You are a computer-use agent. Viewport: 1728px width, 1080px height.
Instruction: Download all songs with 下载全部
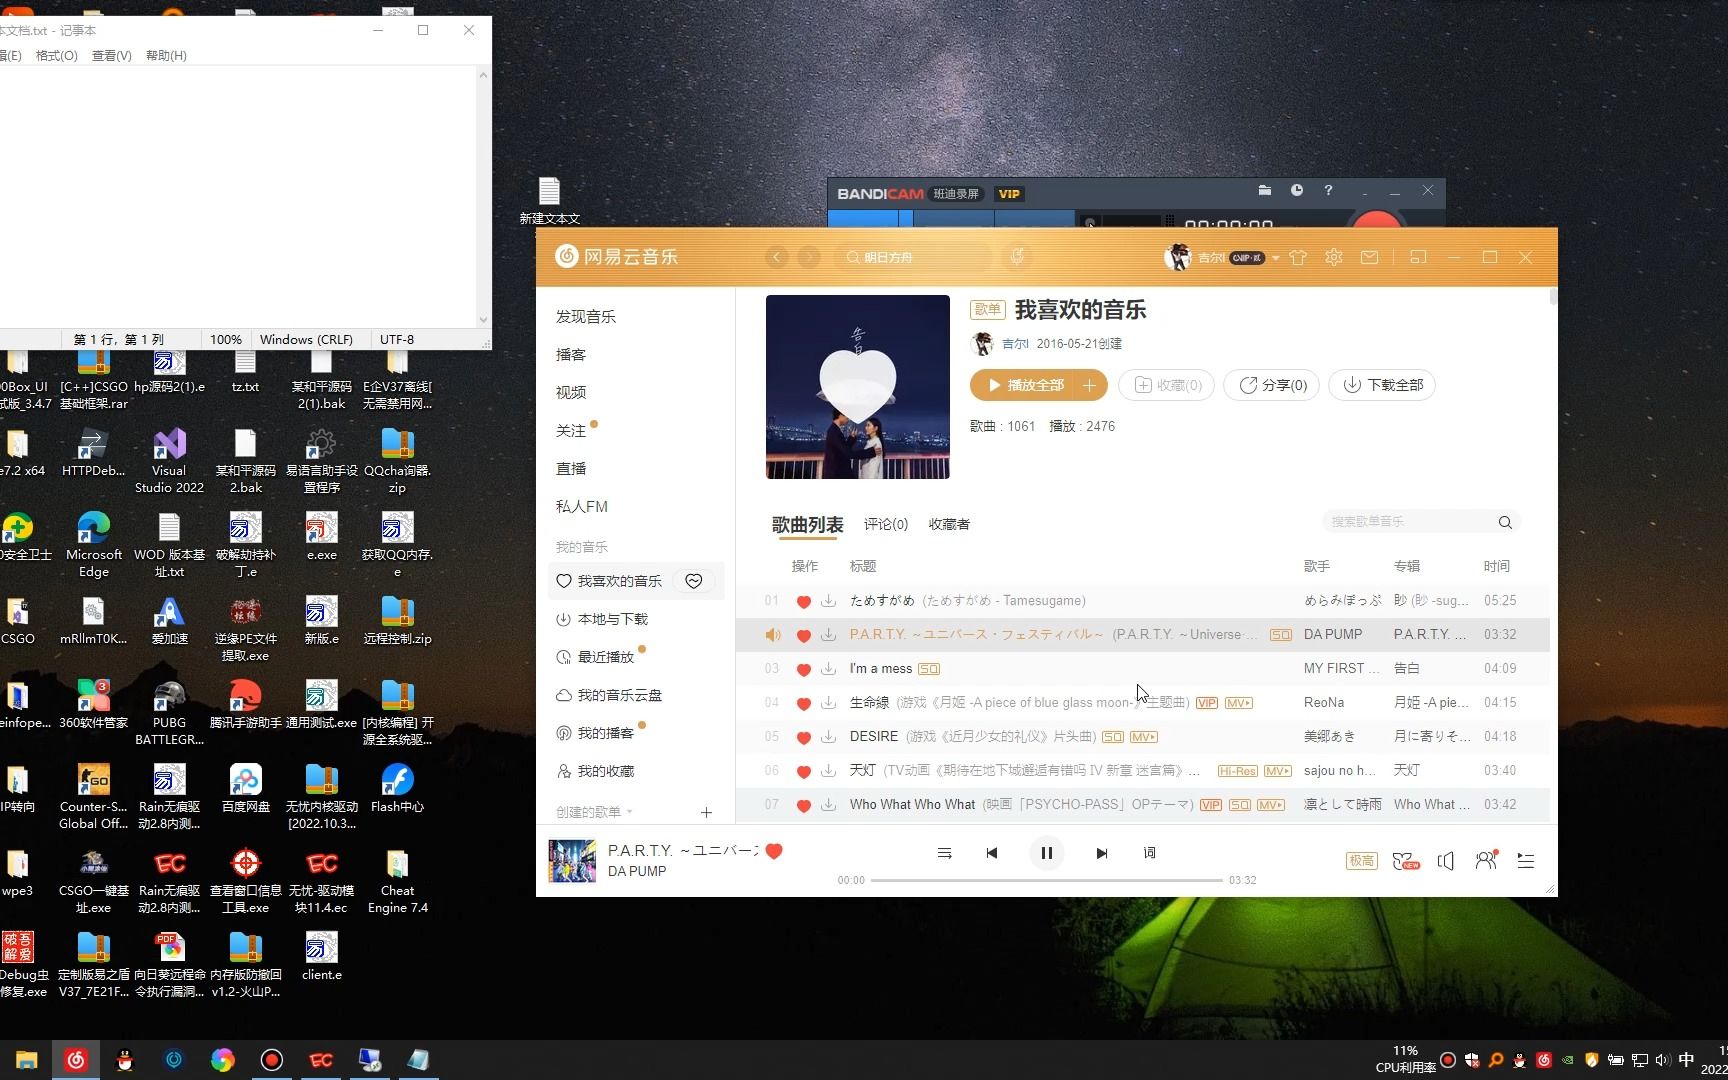[x=1382, y=385]
